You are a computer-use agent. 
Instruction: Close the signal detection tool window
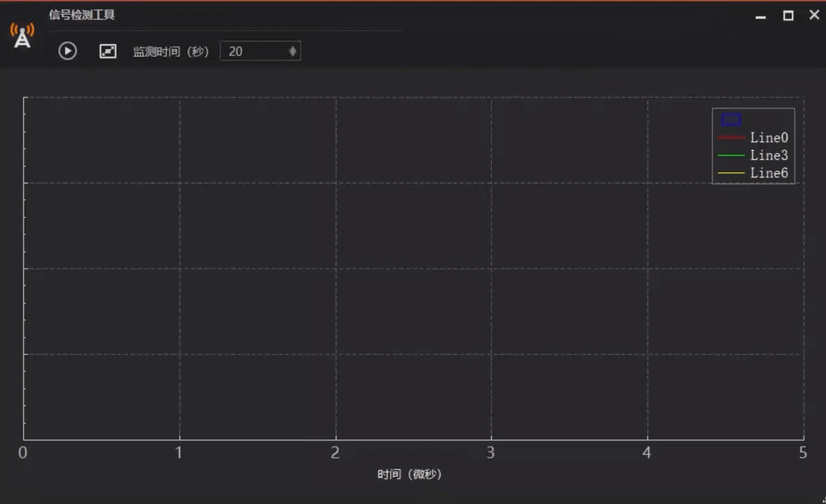814,16
